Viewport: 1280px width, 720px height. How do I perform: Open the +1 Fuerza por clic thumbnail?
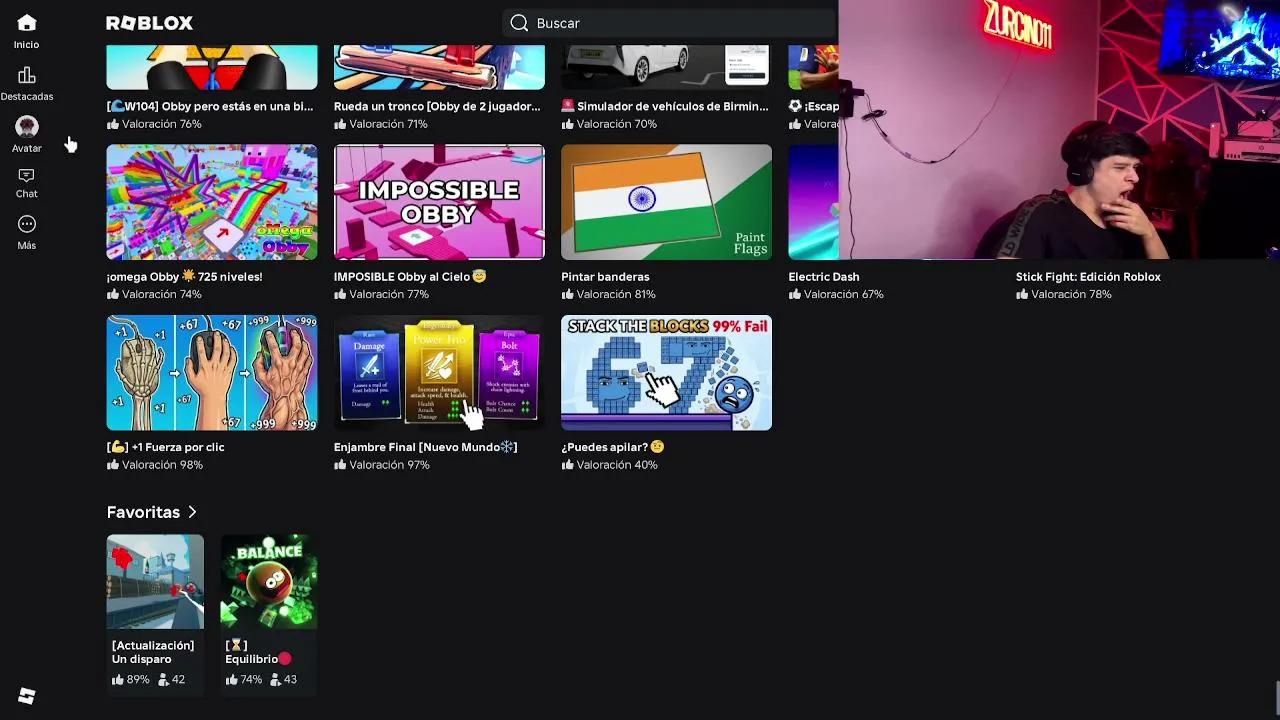pos(212,373)
